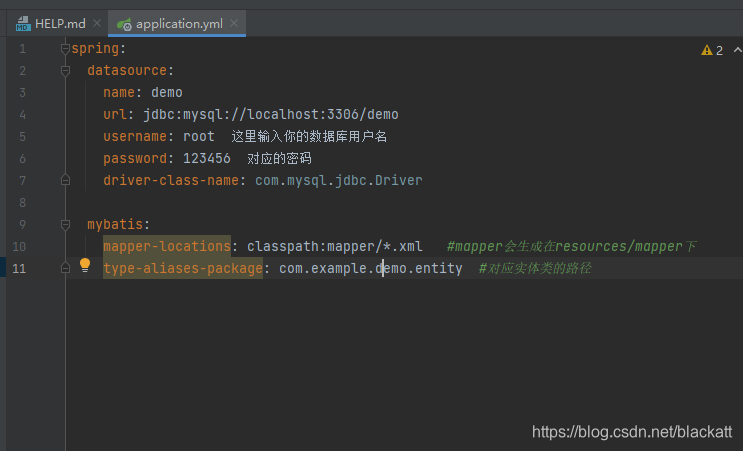Collapse the datasource block fold marker
Screen dimensions: 743x451
point(65,71)
